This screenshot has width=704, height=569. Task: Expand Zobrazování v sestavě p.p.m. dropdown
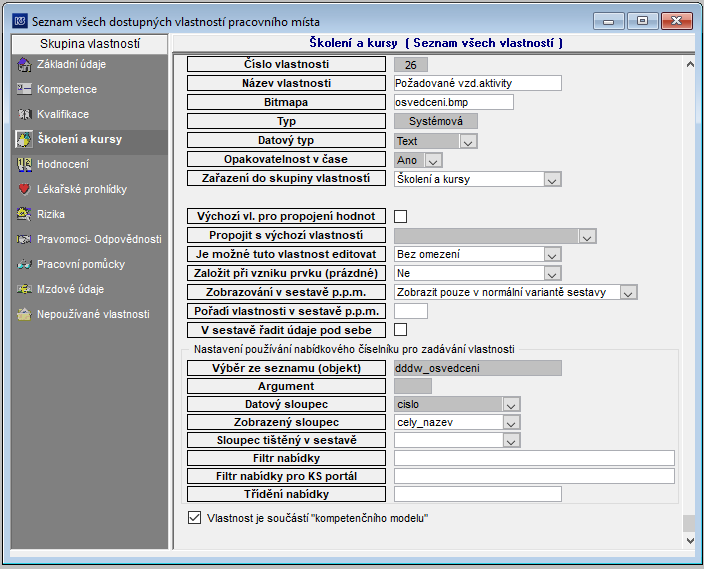coord(628,292)
